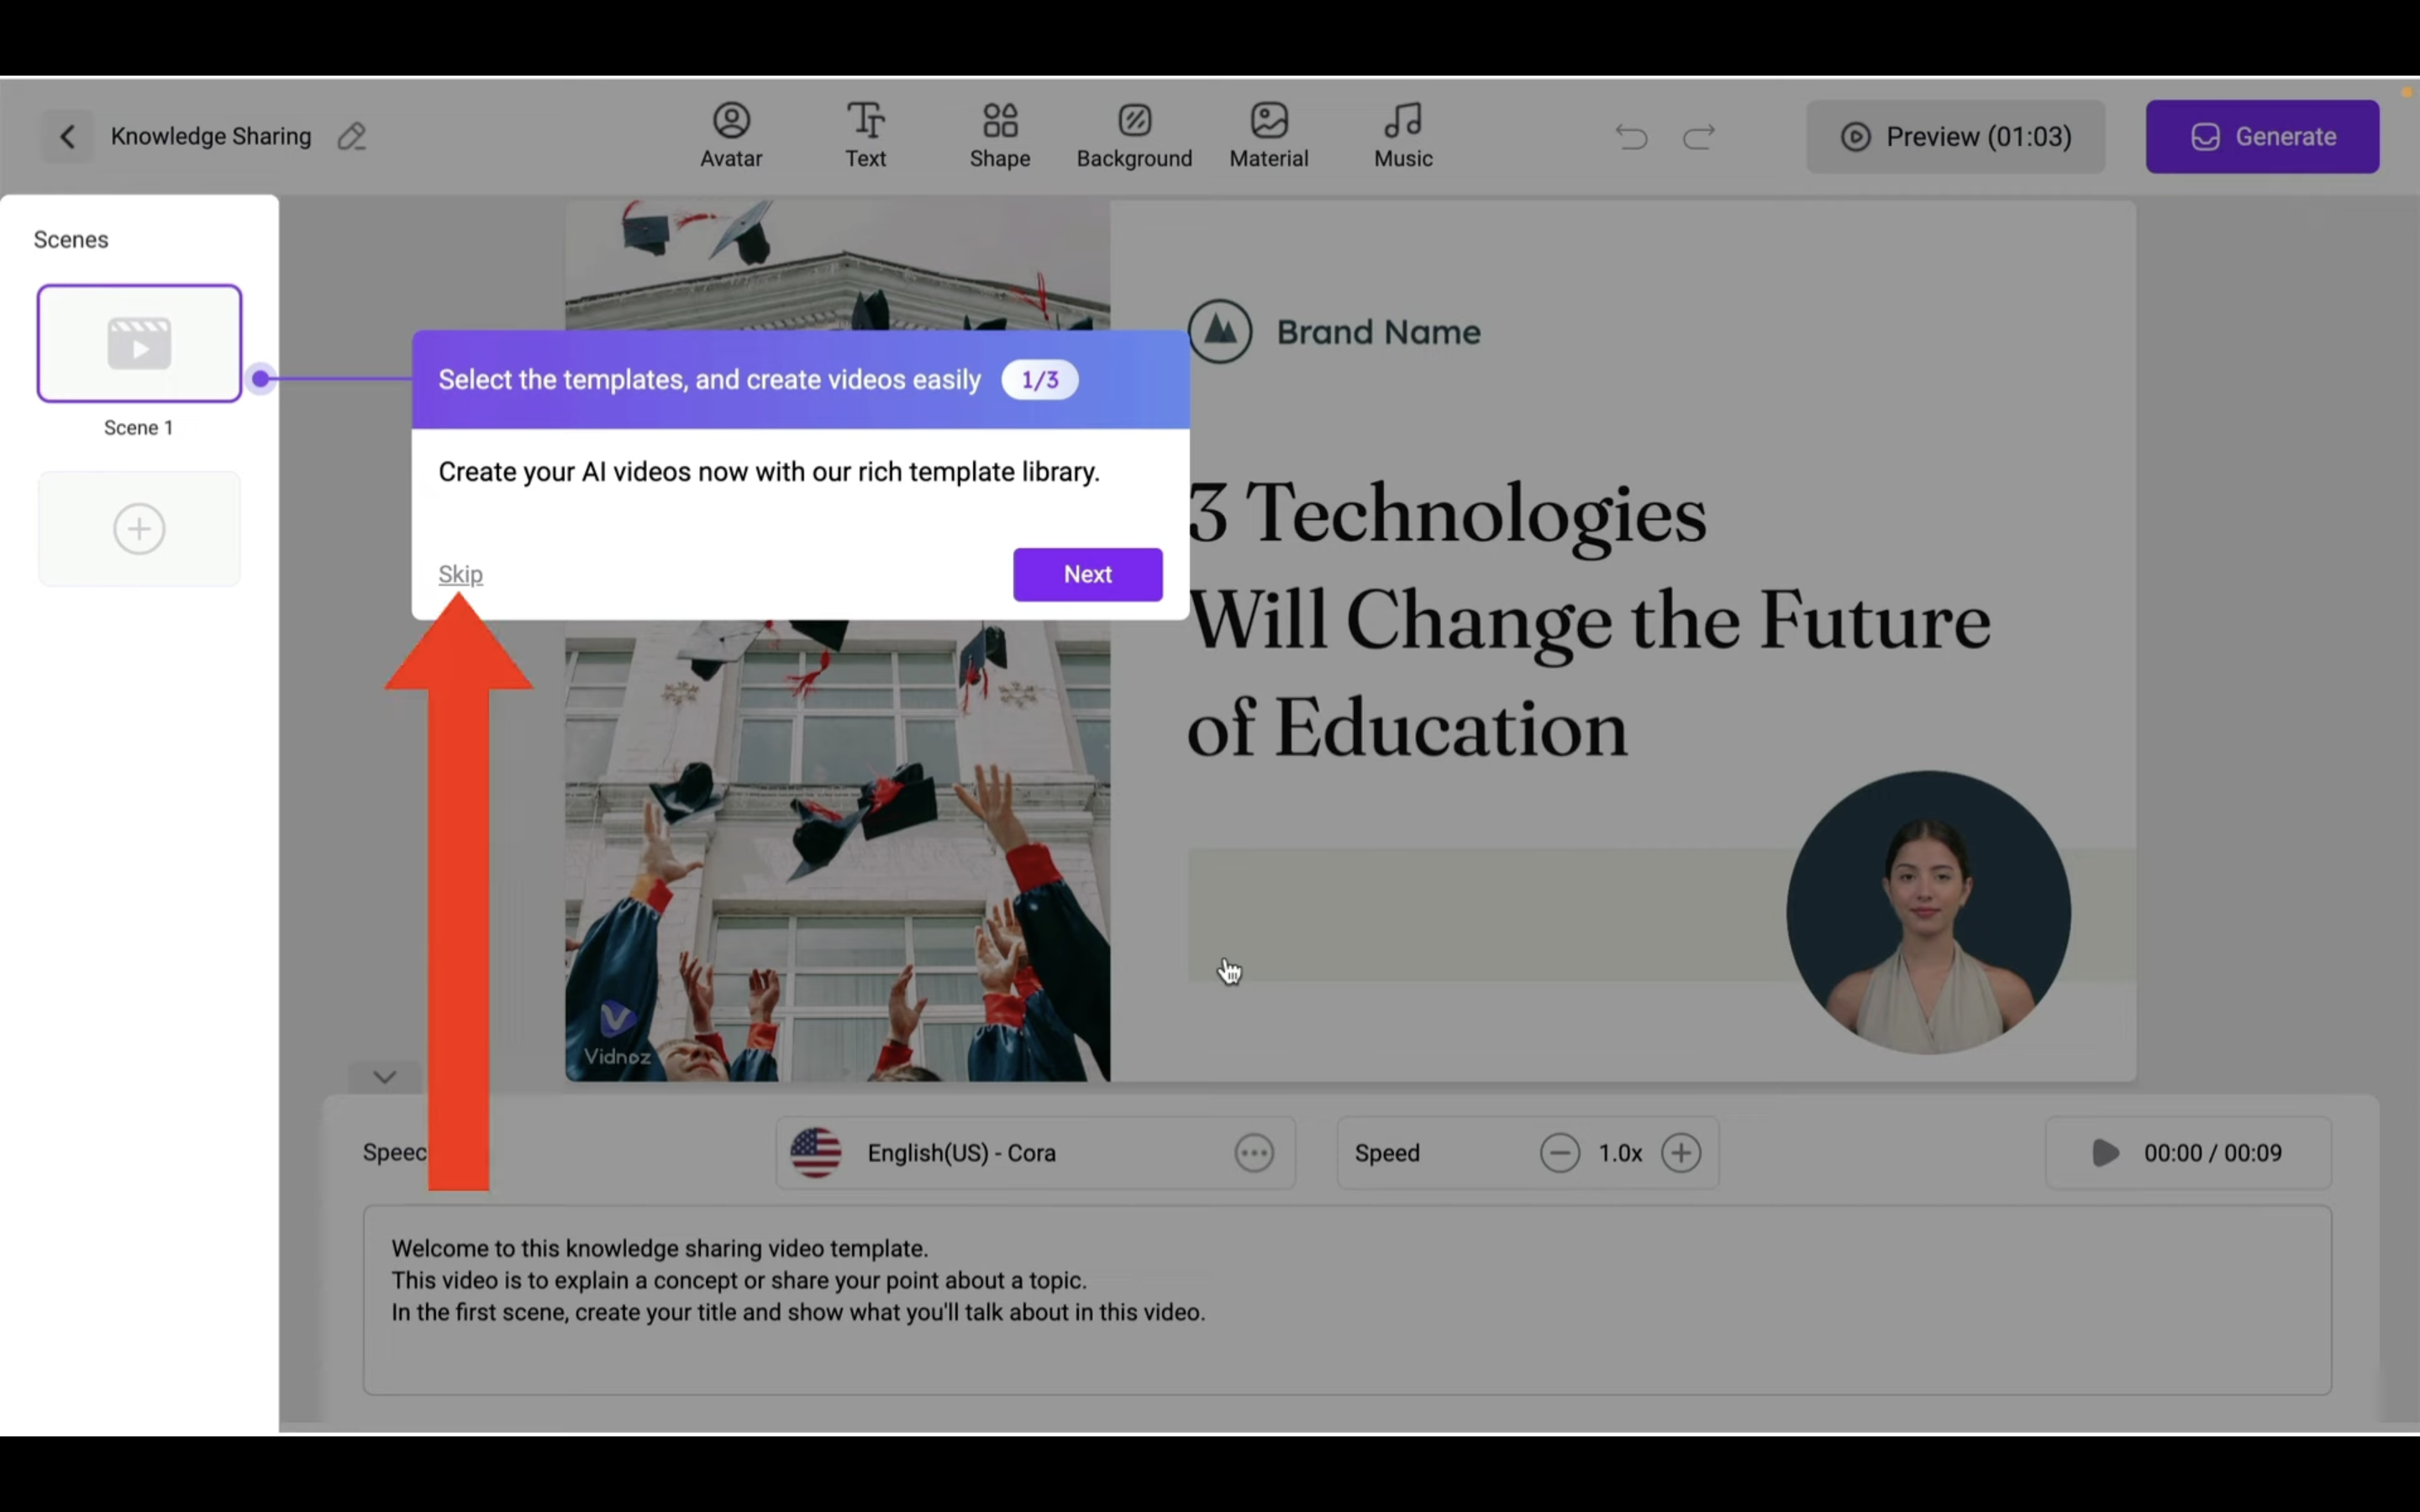Select Scene 1 thumbnail
2420x1512 pixels.
coord(139,343)
